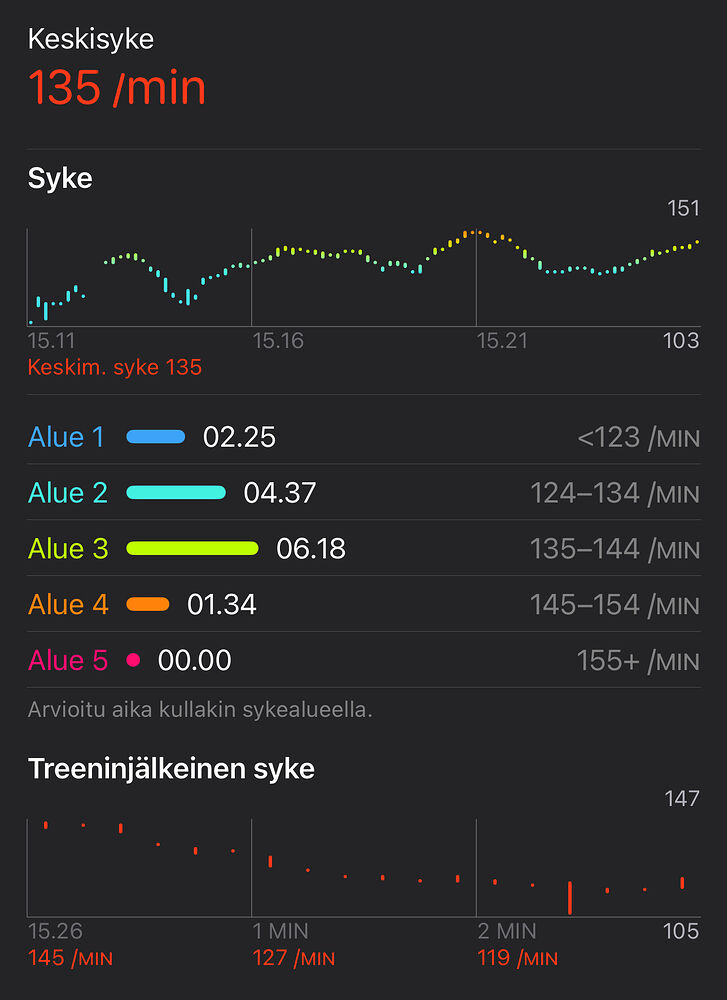Select the blue Alue 1 zone bar
Viewport: 727px width, 1000px height.
156,436
